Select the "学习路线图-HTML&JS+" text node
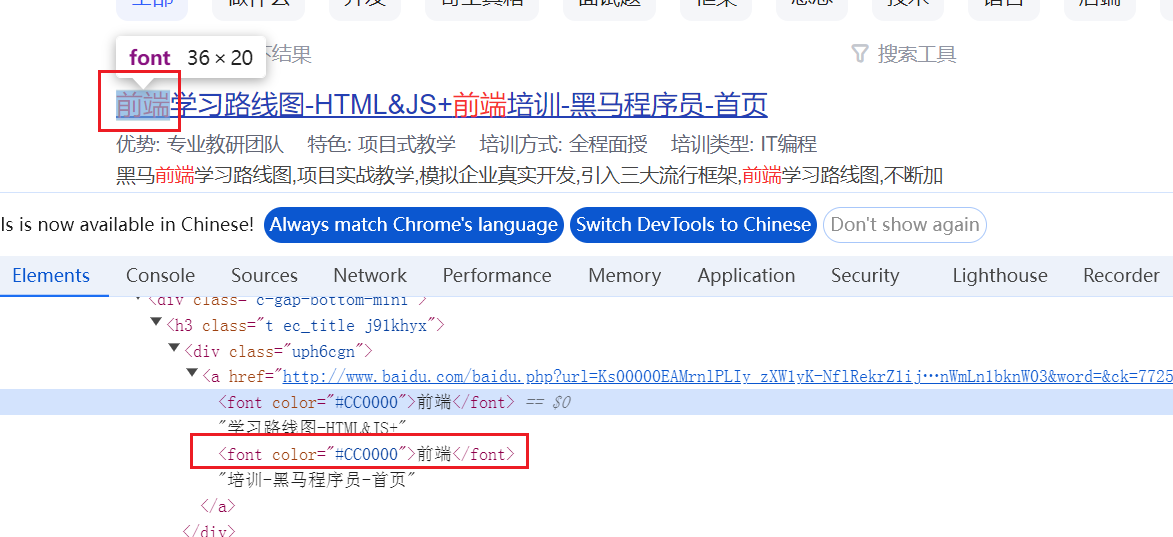 point(312,428)
